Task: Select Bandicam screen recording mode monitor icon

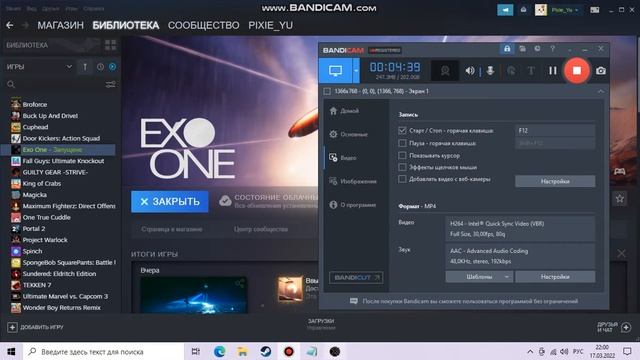Action: click(x=336, y=71)
